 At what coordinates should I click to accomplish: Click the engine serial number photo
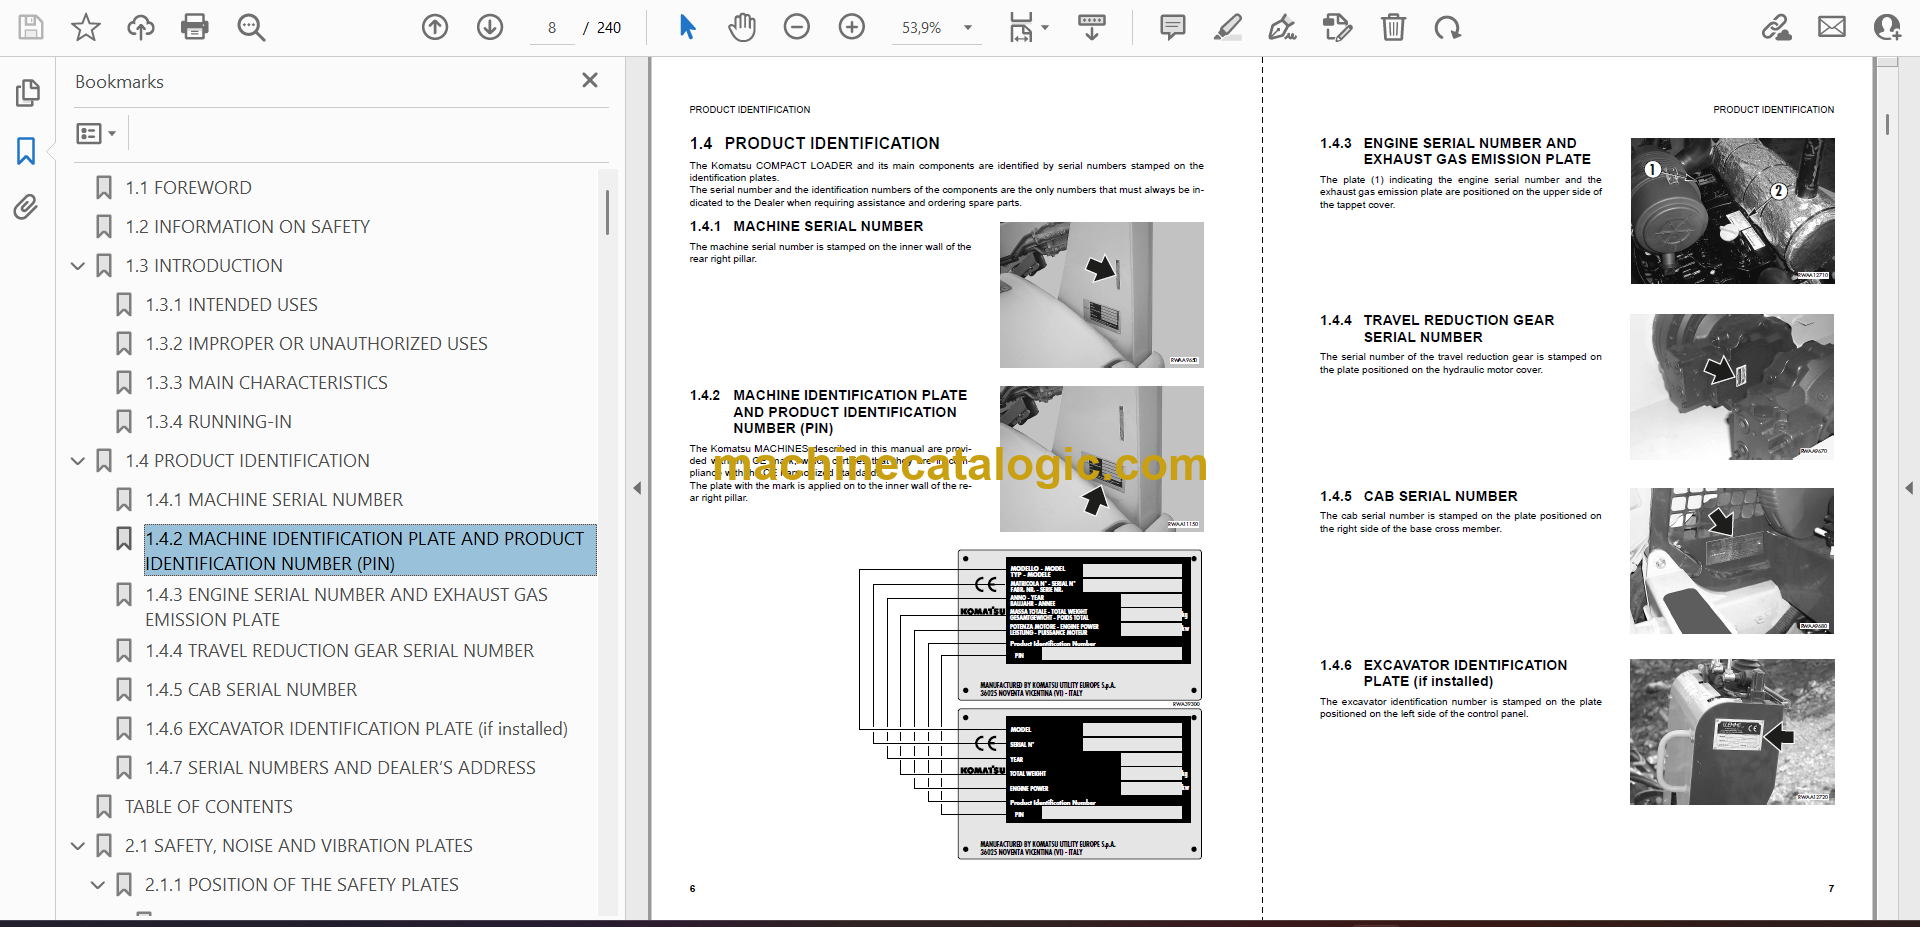tap(1732, 211)
